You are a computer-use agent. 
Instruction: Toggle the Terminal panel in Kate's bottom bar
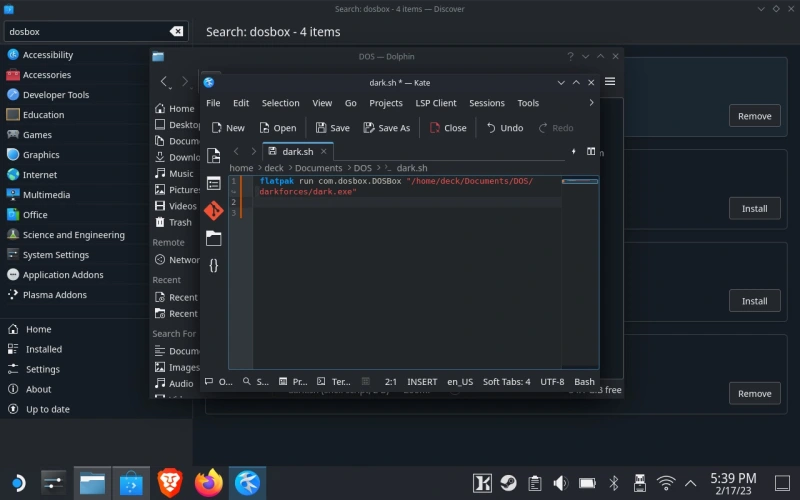coord(334,382)
